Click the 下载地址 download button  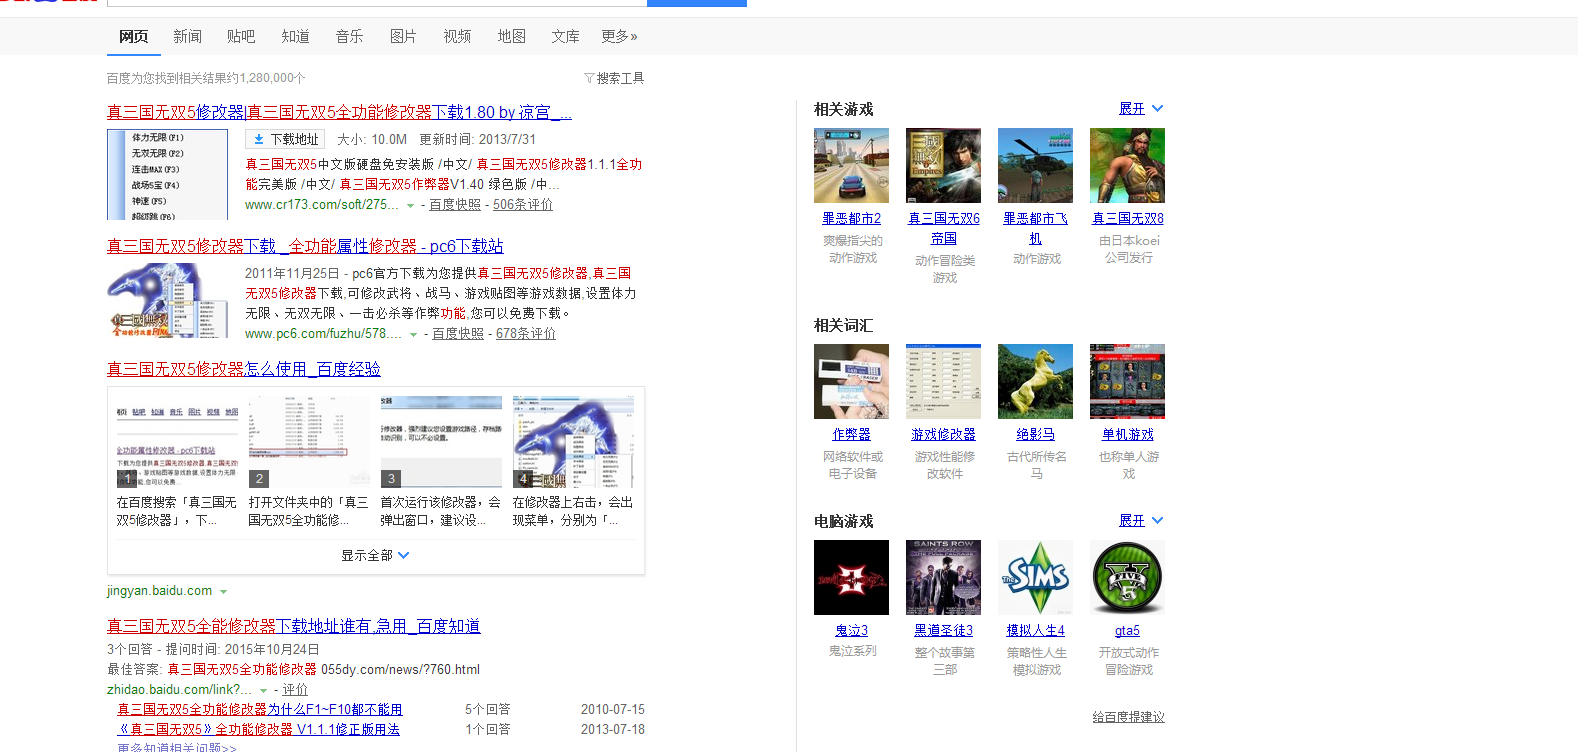point(285,139)
